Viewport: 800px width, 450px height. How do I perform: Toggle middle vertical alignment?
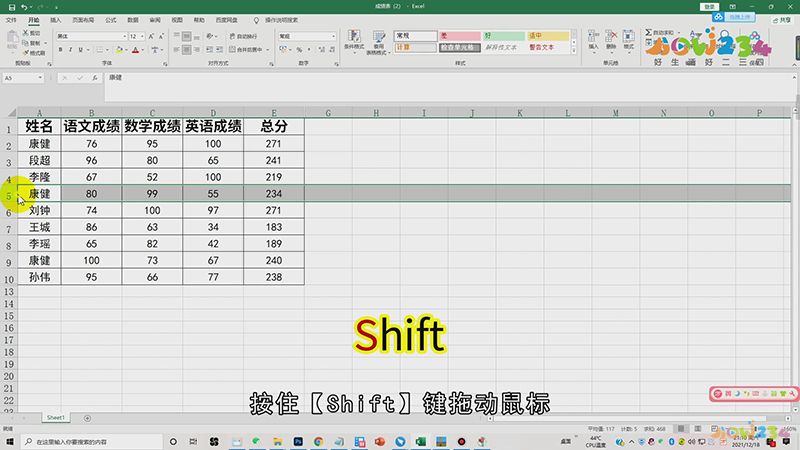tap(187, 36)
